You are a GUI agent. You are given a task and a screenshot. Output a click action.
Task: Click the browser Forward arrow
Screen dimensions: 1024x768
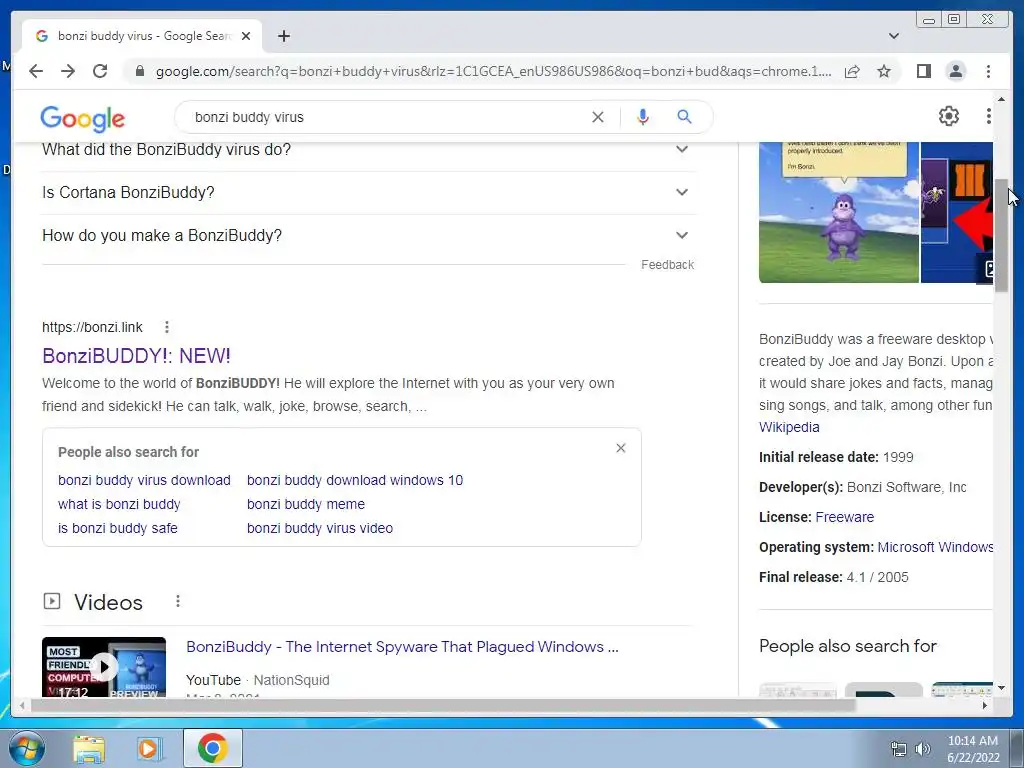[x=68, y=71]
